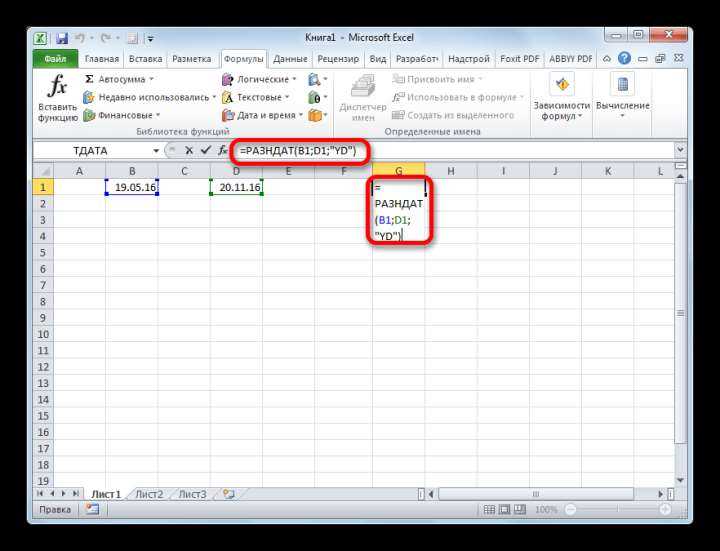Click the vertical scrollbar down arrow
This screenshot has height=551, width=720.
tap(680, 480)
